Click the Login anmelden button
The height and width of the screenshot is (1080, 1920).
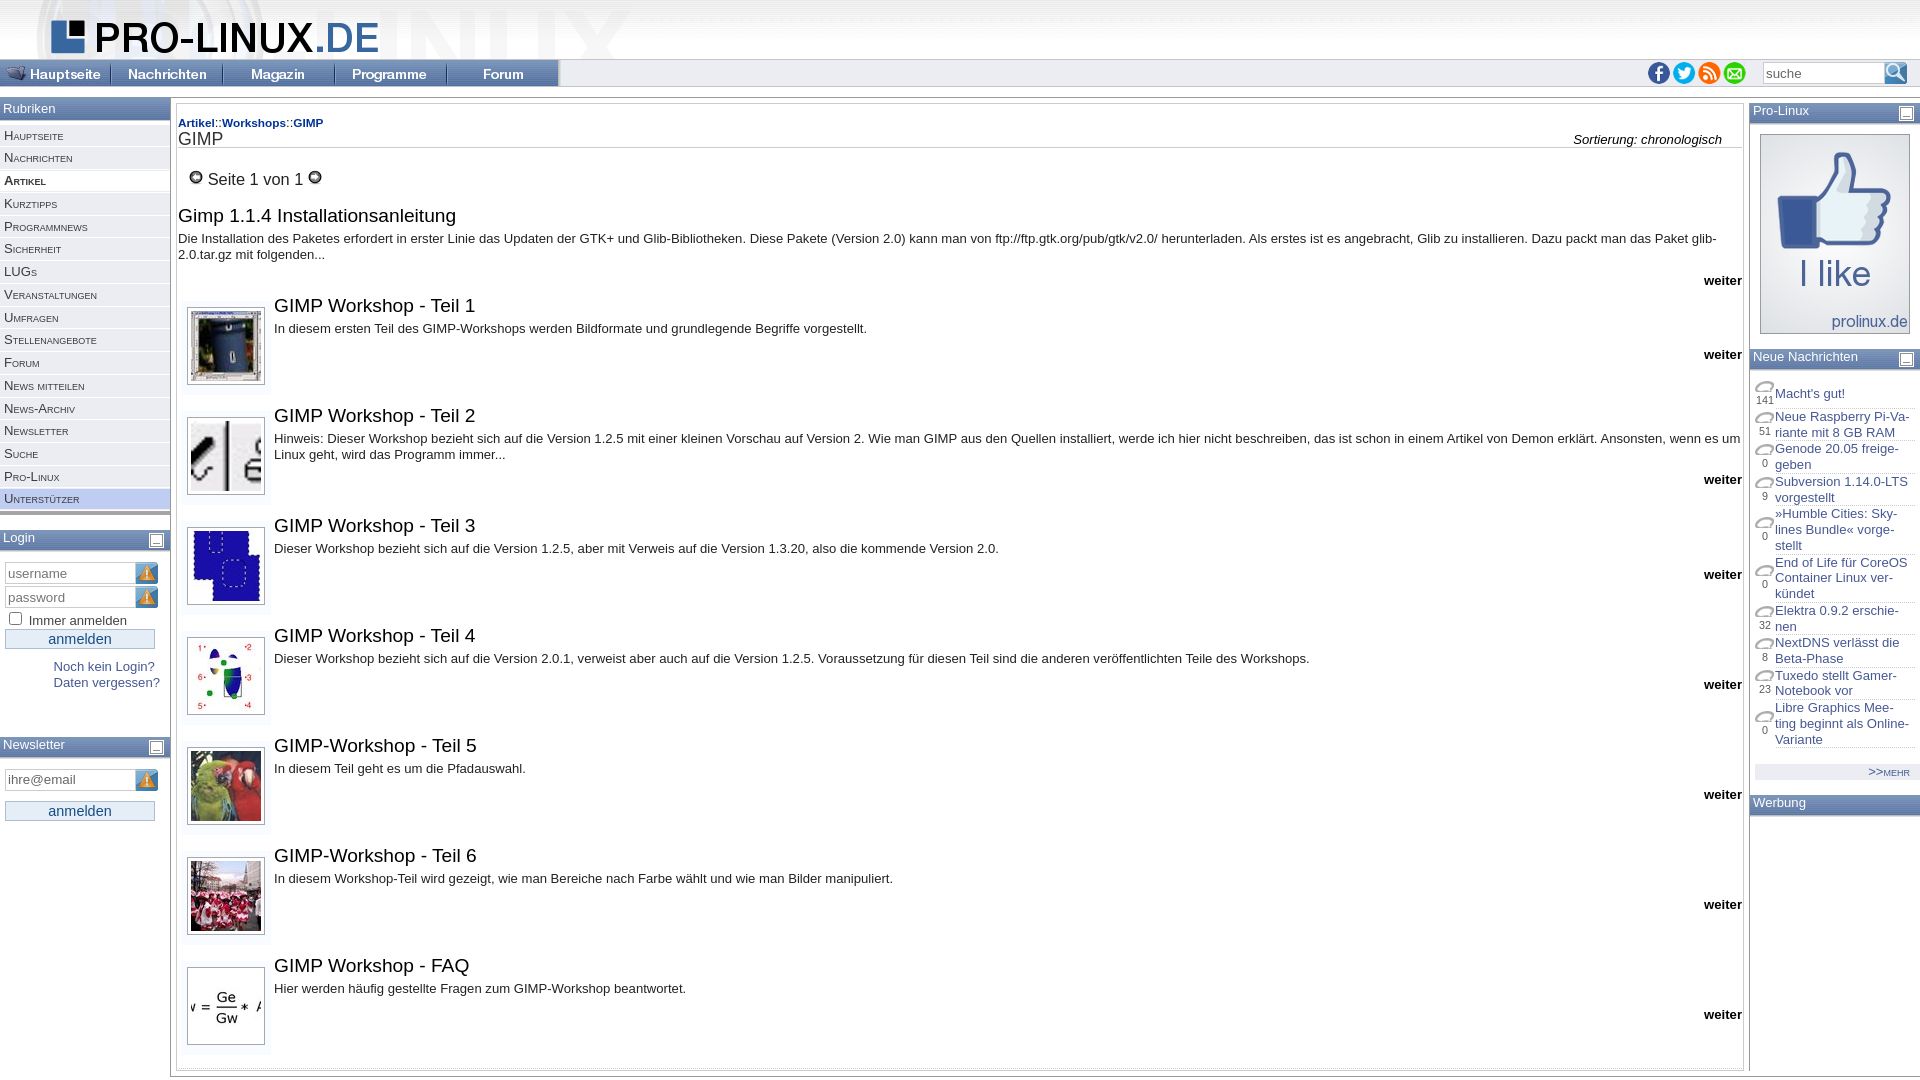[80, 639]
